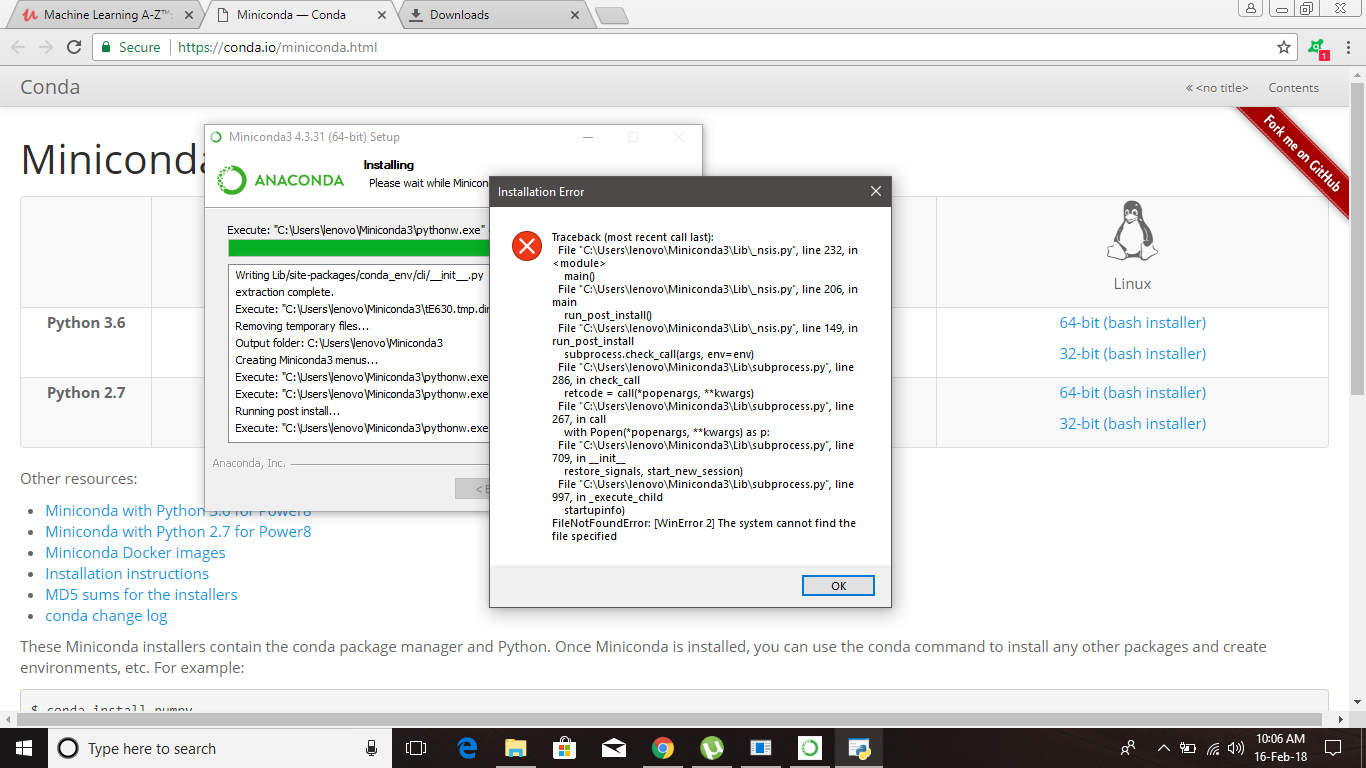Open the Installation instructions link

click(x=126, y=573)
